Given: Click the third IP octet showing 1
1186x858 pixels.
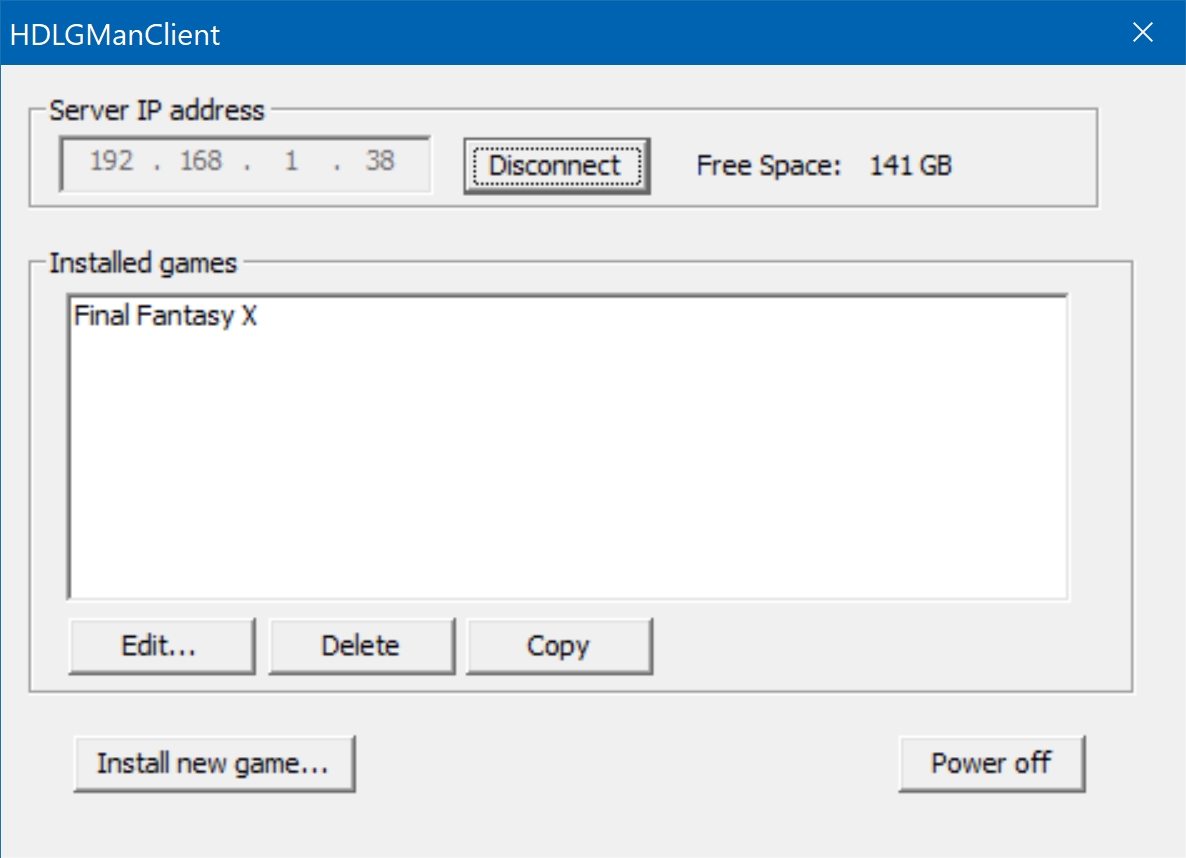Looking at the screenshot, I should point(291,161).
